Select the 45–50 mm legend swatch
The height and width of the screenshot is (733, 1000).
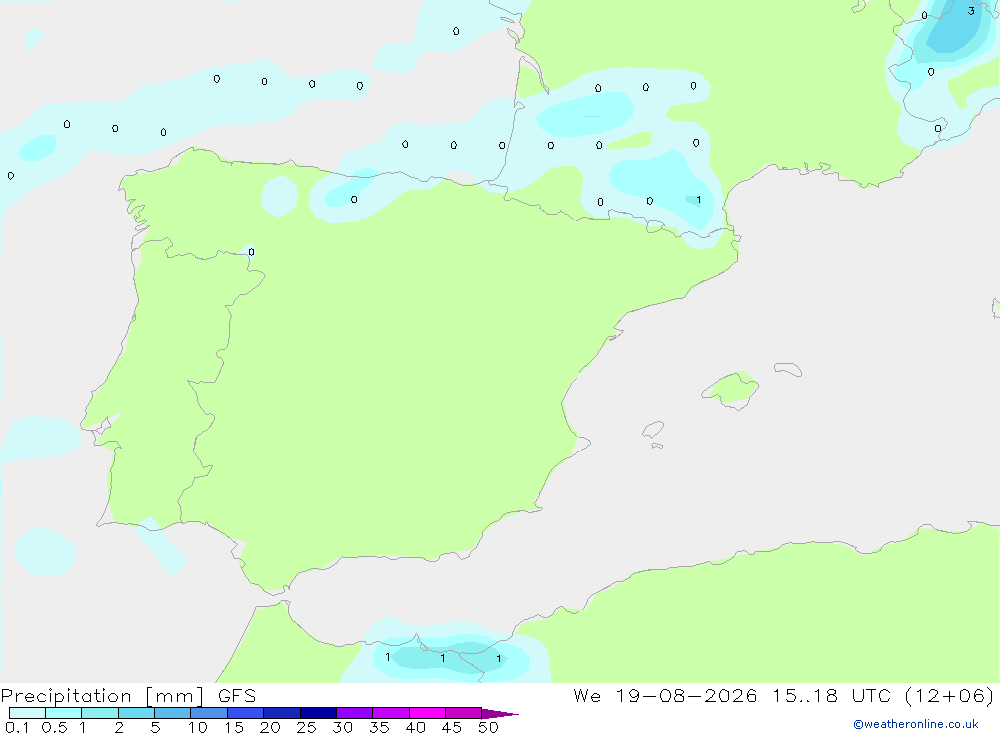[464, 713]
